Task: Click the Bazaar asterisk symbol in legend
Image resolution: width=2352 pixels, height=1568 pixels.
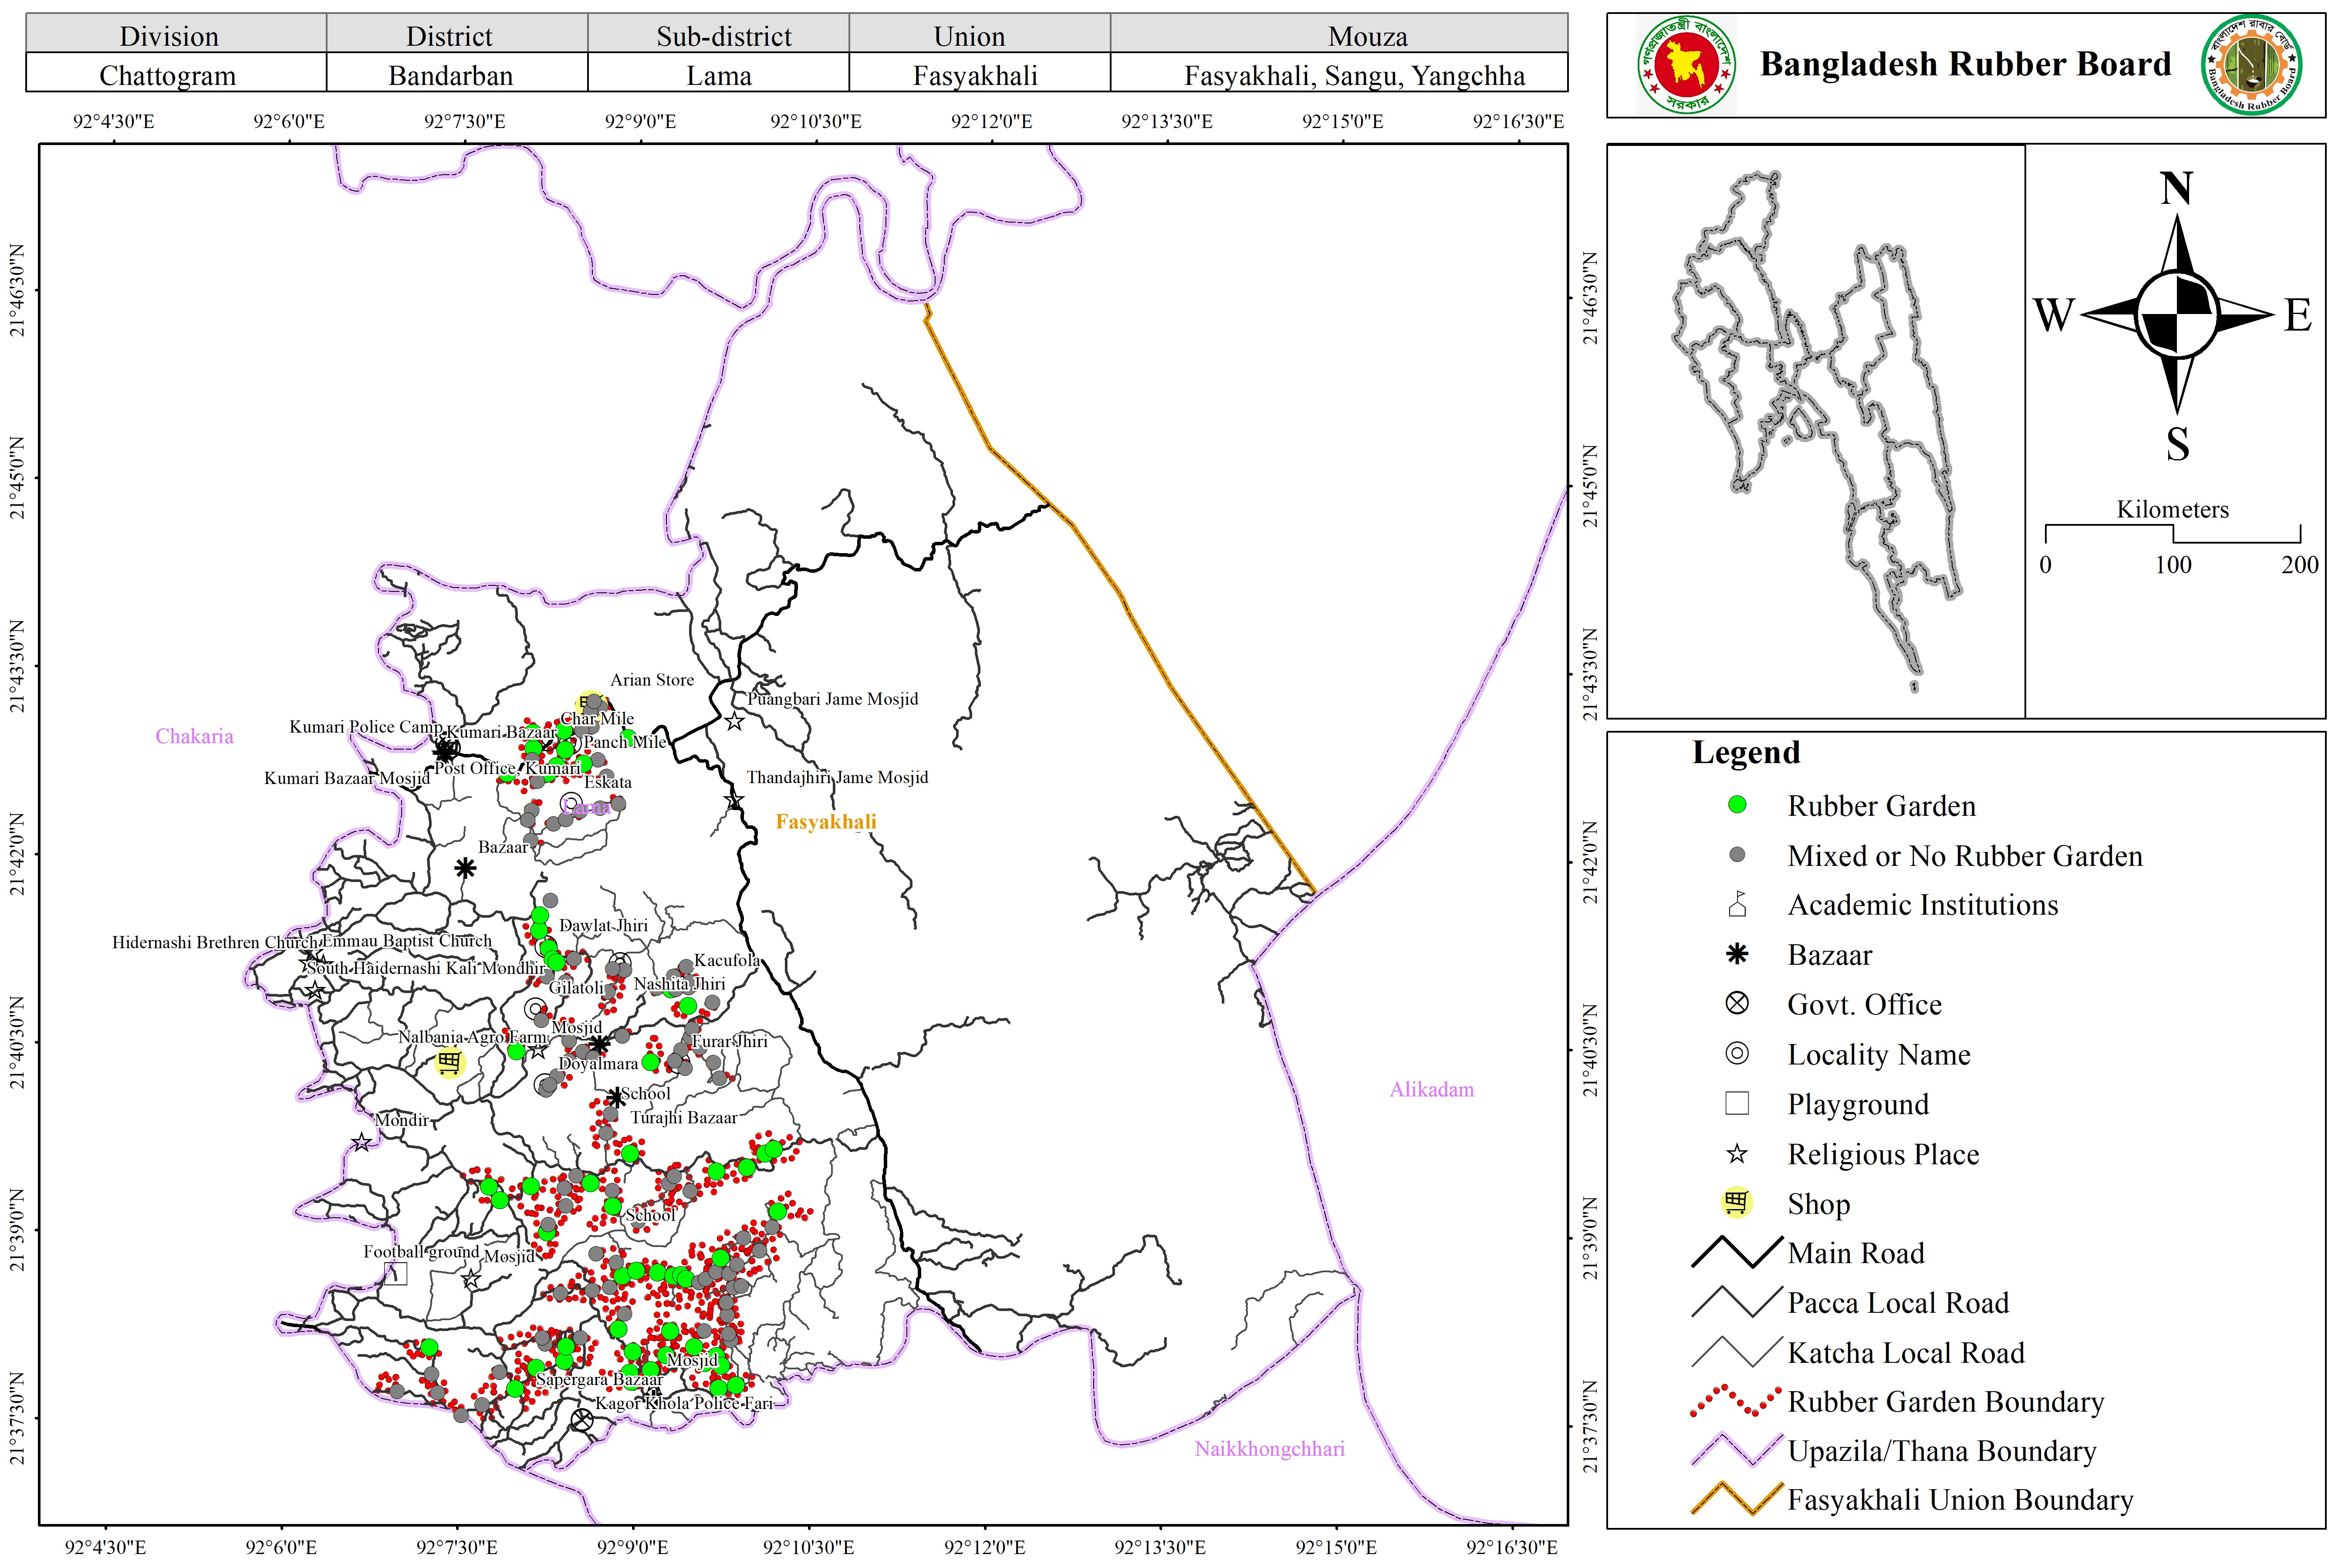Action: (x=1737, y=954)
